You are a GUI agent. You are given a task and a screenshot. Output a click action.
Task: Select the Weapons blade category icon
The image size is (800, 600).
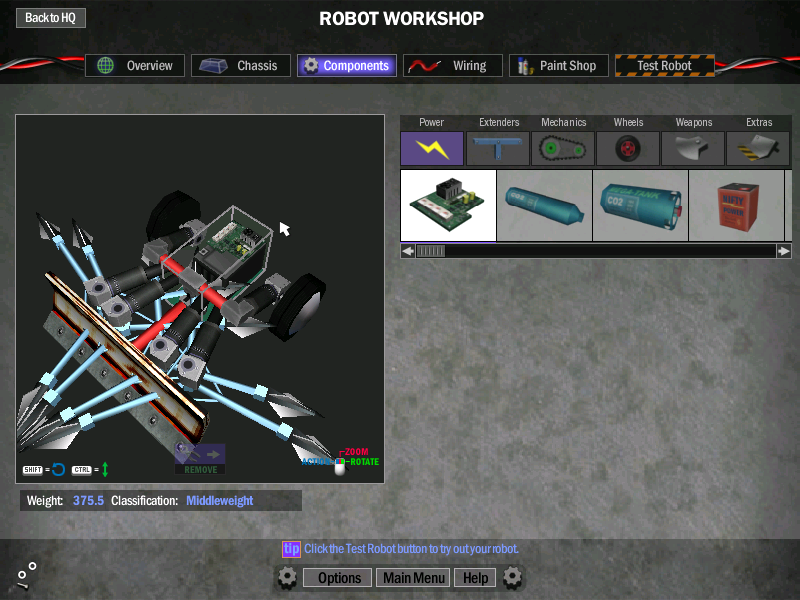coord(693,148)
